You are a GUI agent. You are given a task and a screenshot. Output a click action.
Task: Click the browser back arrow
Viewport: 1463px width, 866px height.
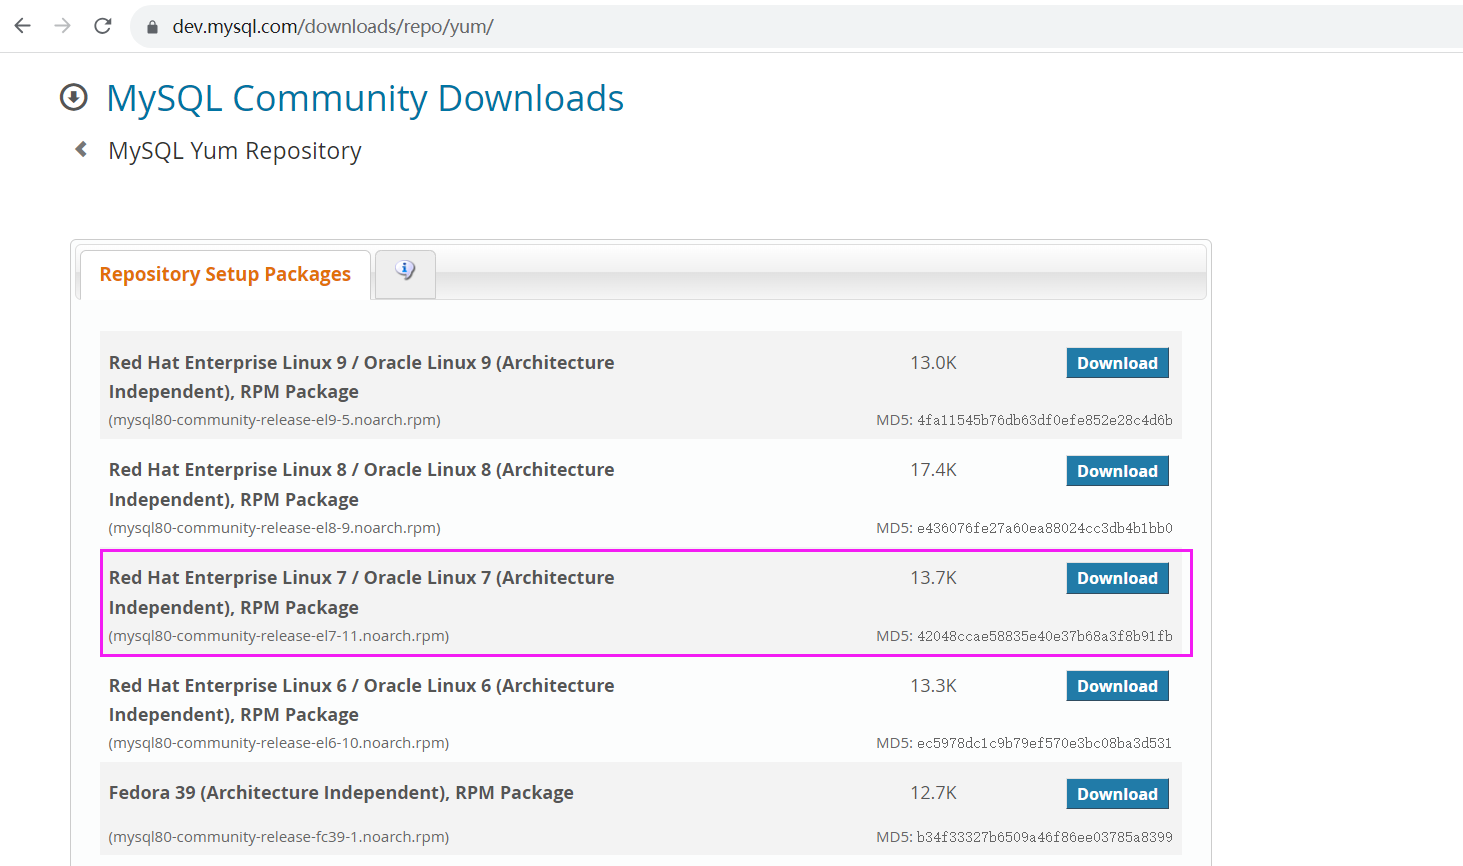click(x=23, y=26)
